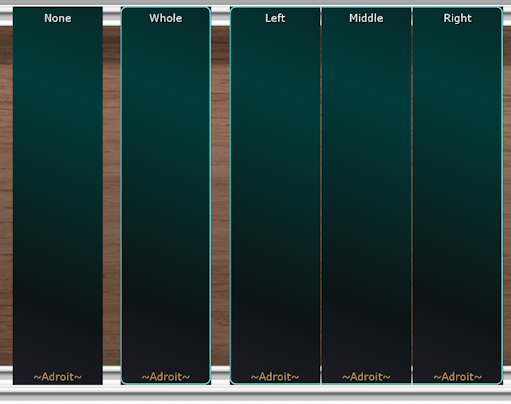This screenshot has height=404, width=511.
Task: Click ~Adroit~ text under the None panel
Action: (58, 377)
